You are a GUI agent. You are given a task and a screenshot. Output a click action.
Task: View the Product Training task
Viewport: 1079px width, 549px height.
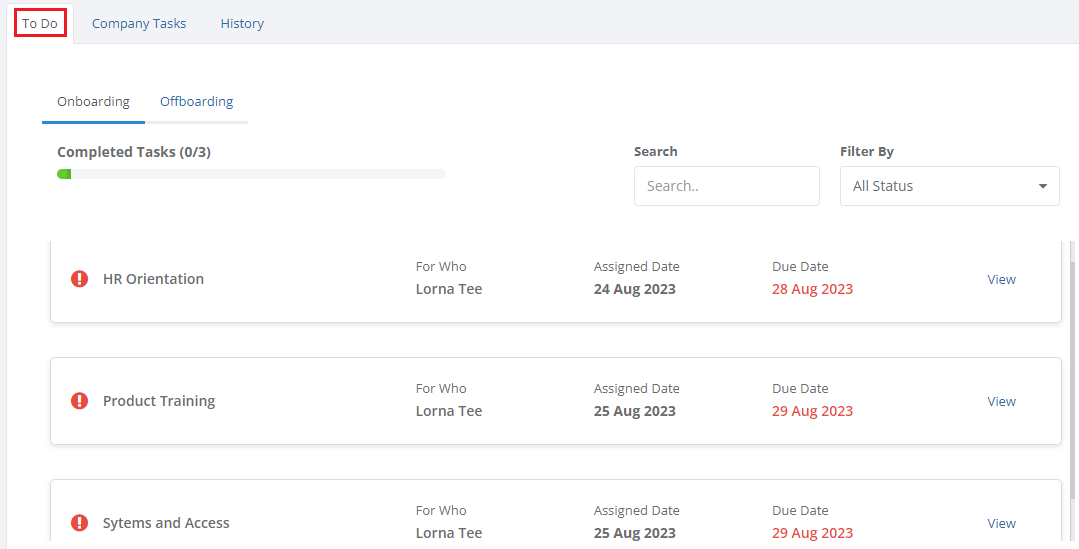click(x=1001, y=402)
